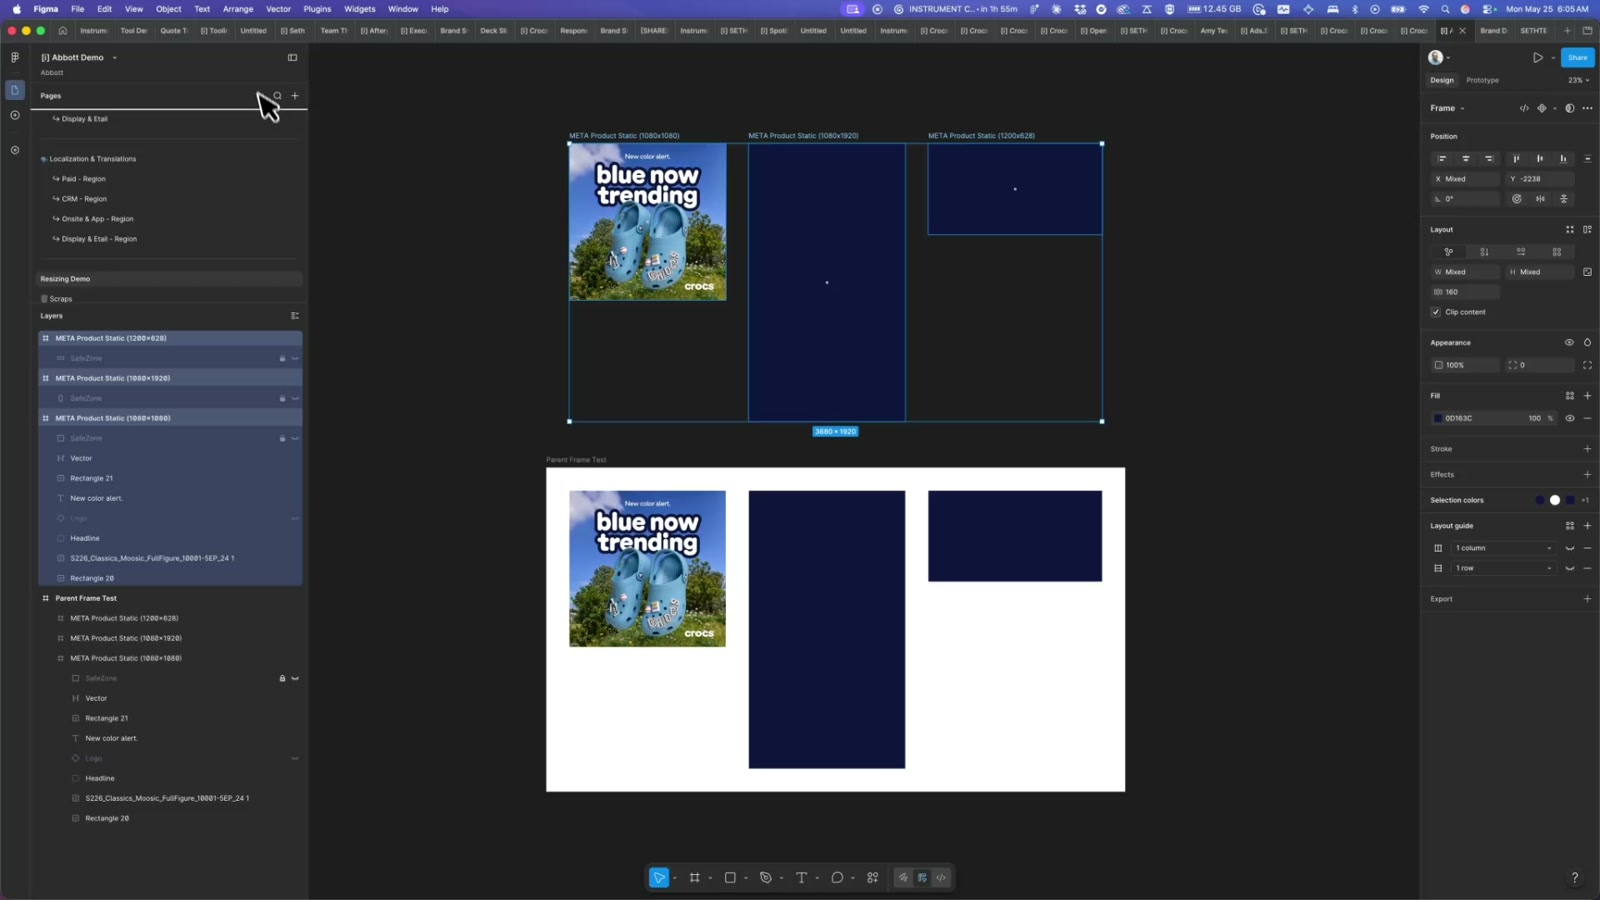
Task: Toggle visibility of the 1 row guide
Action: pos(1570,568)
